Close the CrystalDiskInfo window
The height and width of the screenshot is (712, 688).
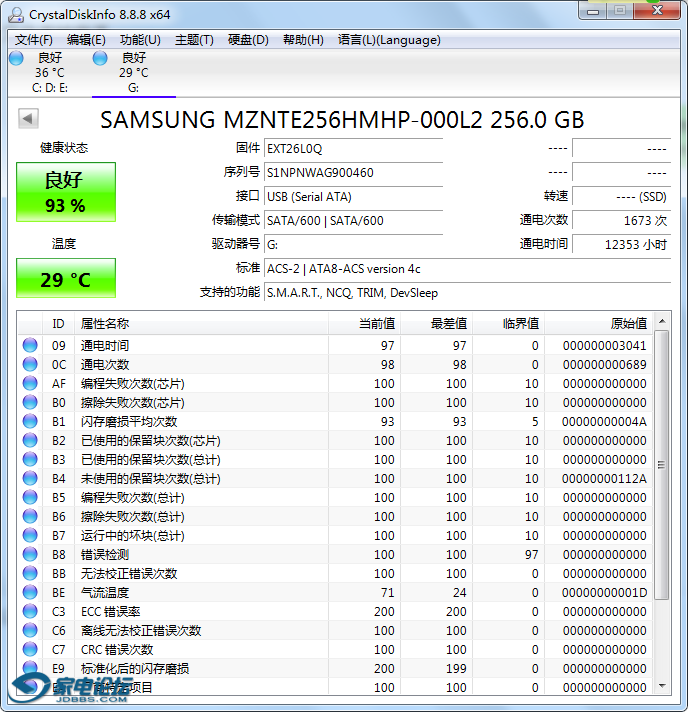click(657, 10)
